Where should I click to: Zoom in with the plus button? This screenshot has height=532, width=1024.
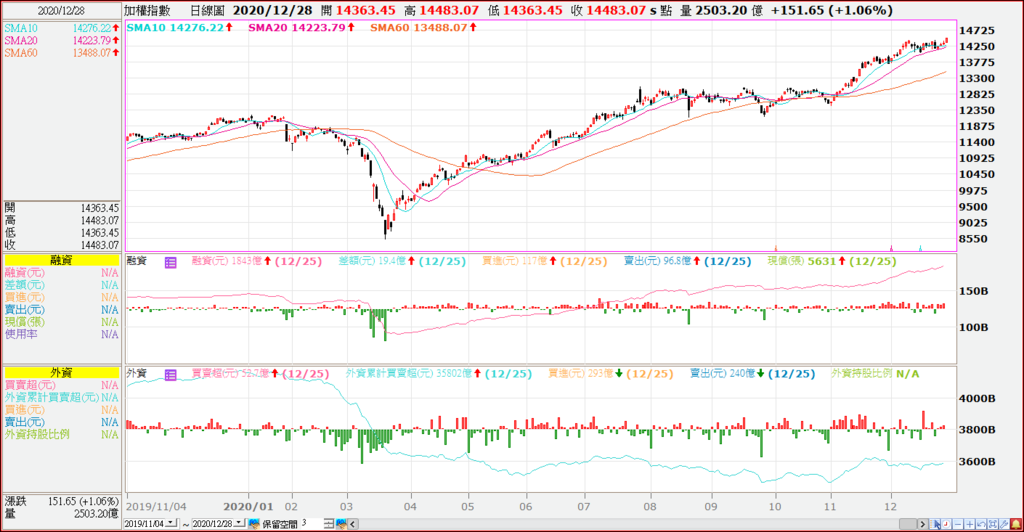(x=969, y=524)
